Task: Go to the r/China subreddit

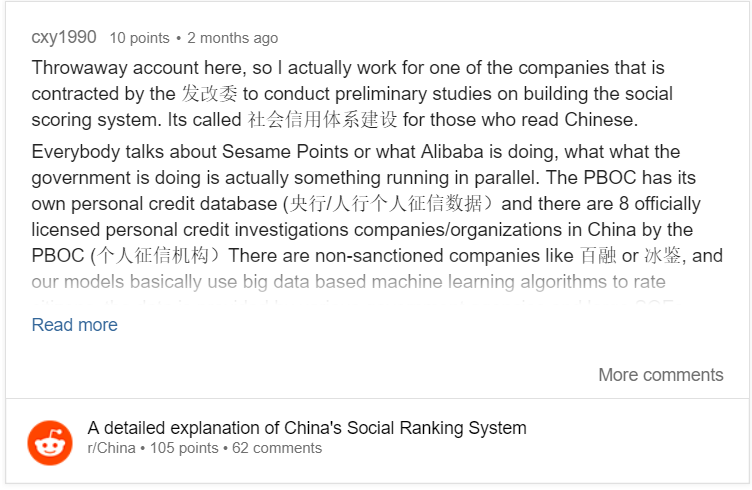Action: pyautogui.click(x=111, y=448)
